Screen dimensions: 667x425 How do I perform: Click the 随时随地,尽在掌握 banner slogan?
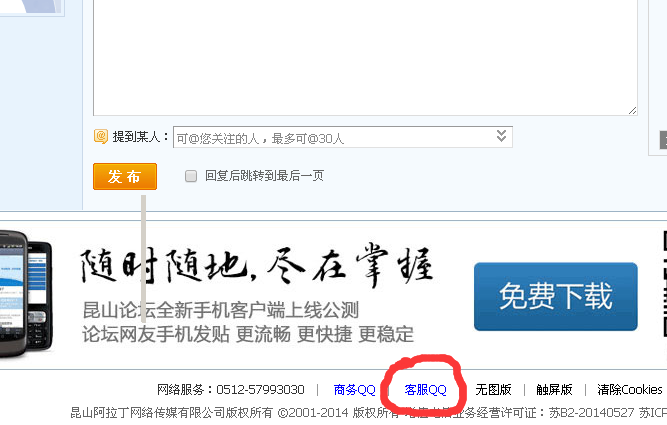click(257, 266)
